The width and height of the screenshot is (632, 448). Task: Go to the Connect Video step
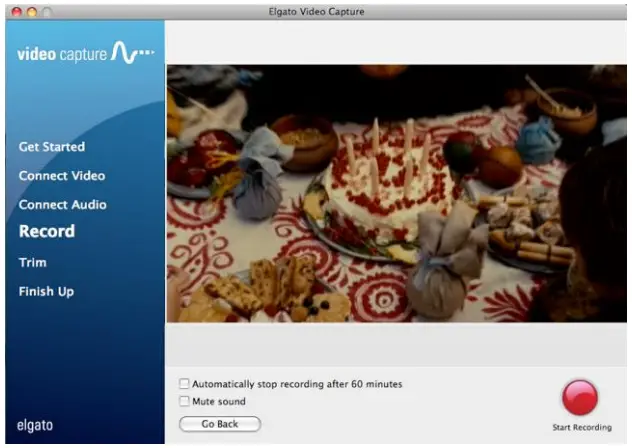tap(62, 176)
